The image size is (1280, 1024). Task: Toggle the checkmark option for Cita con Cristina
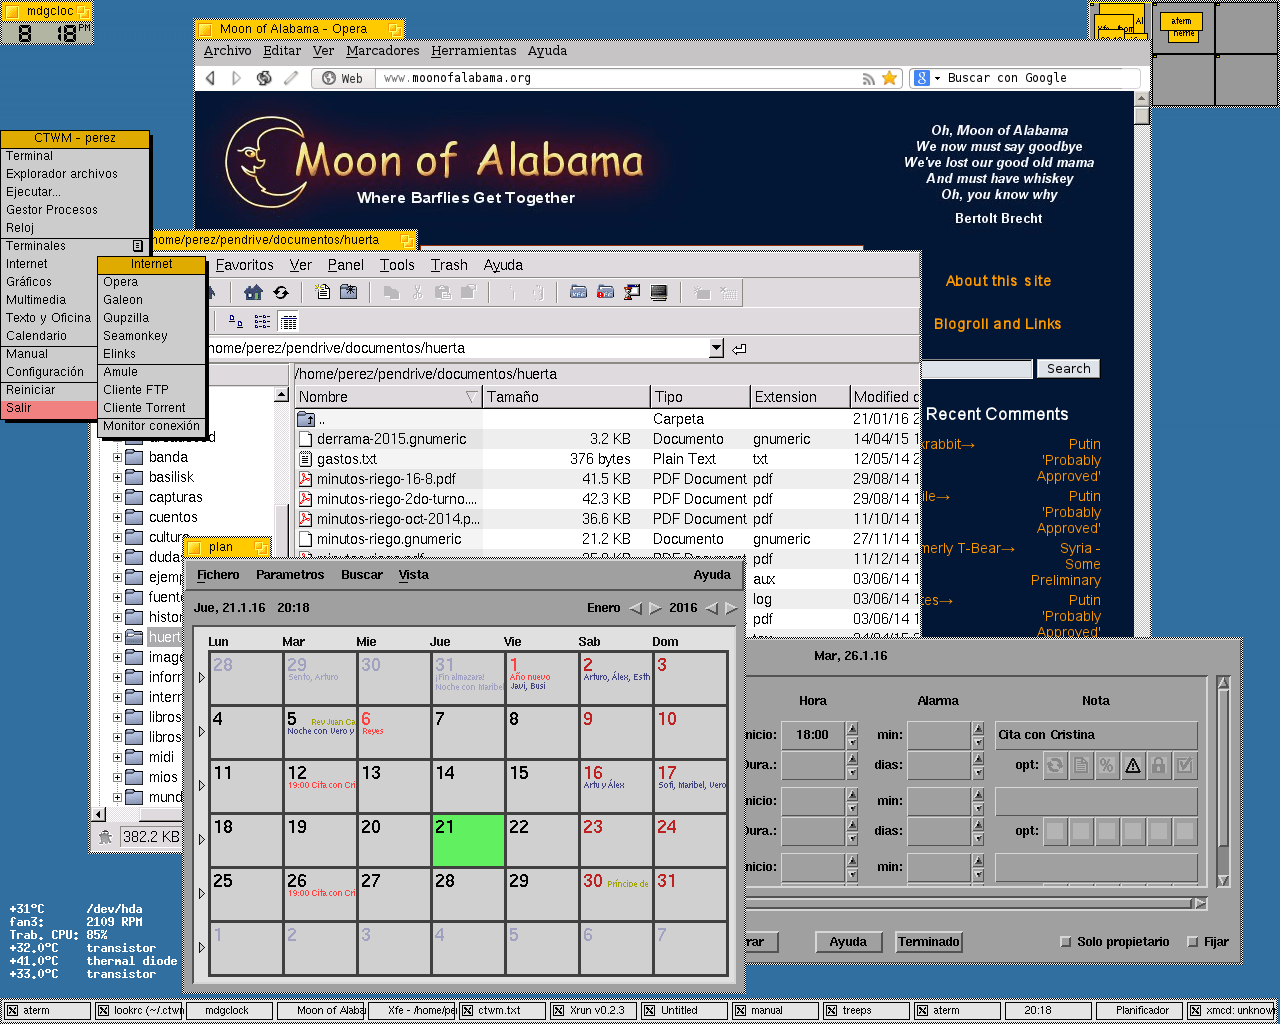(1185, 766)
